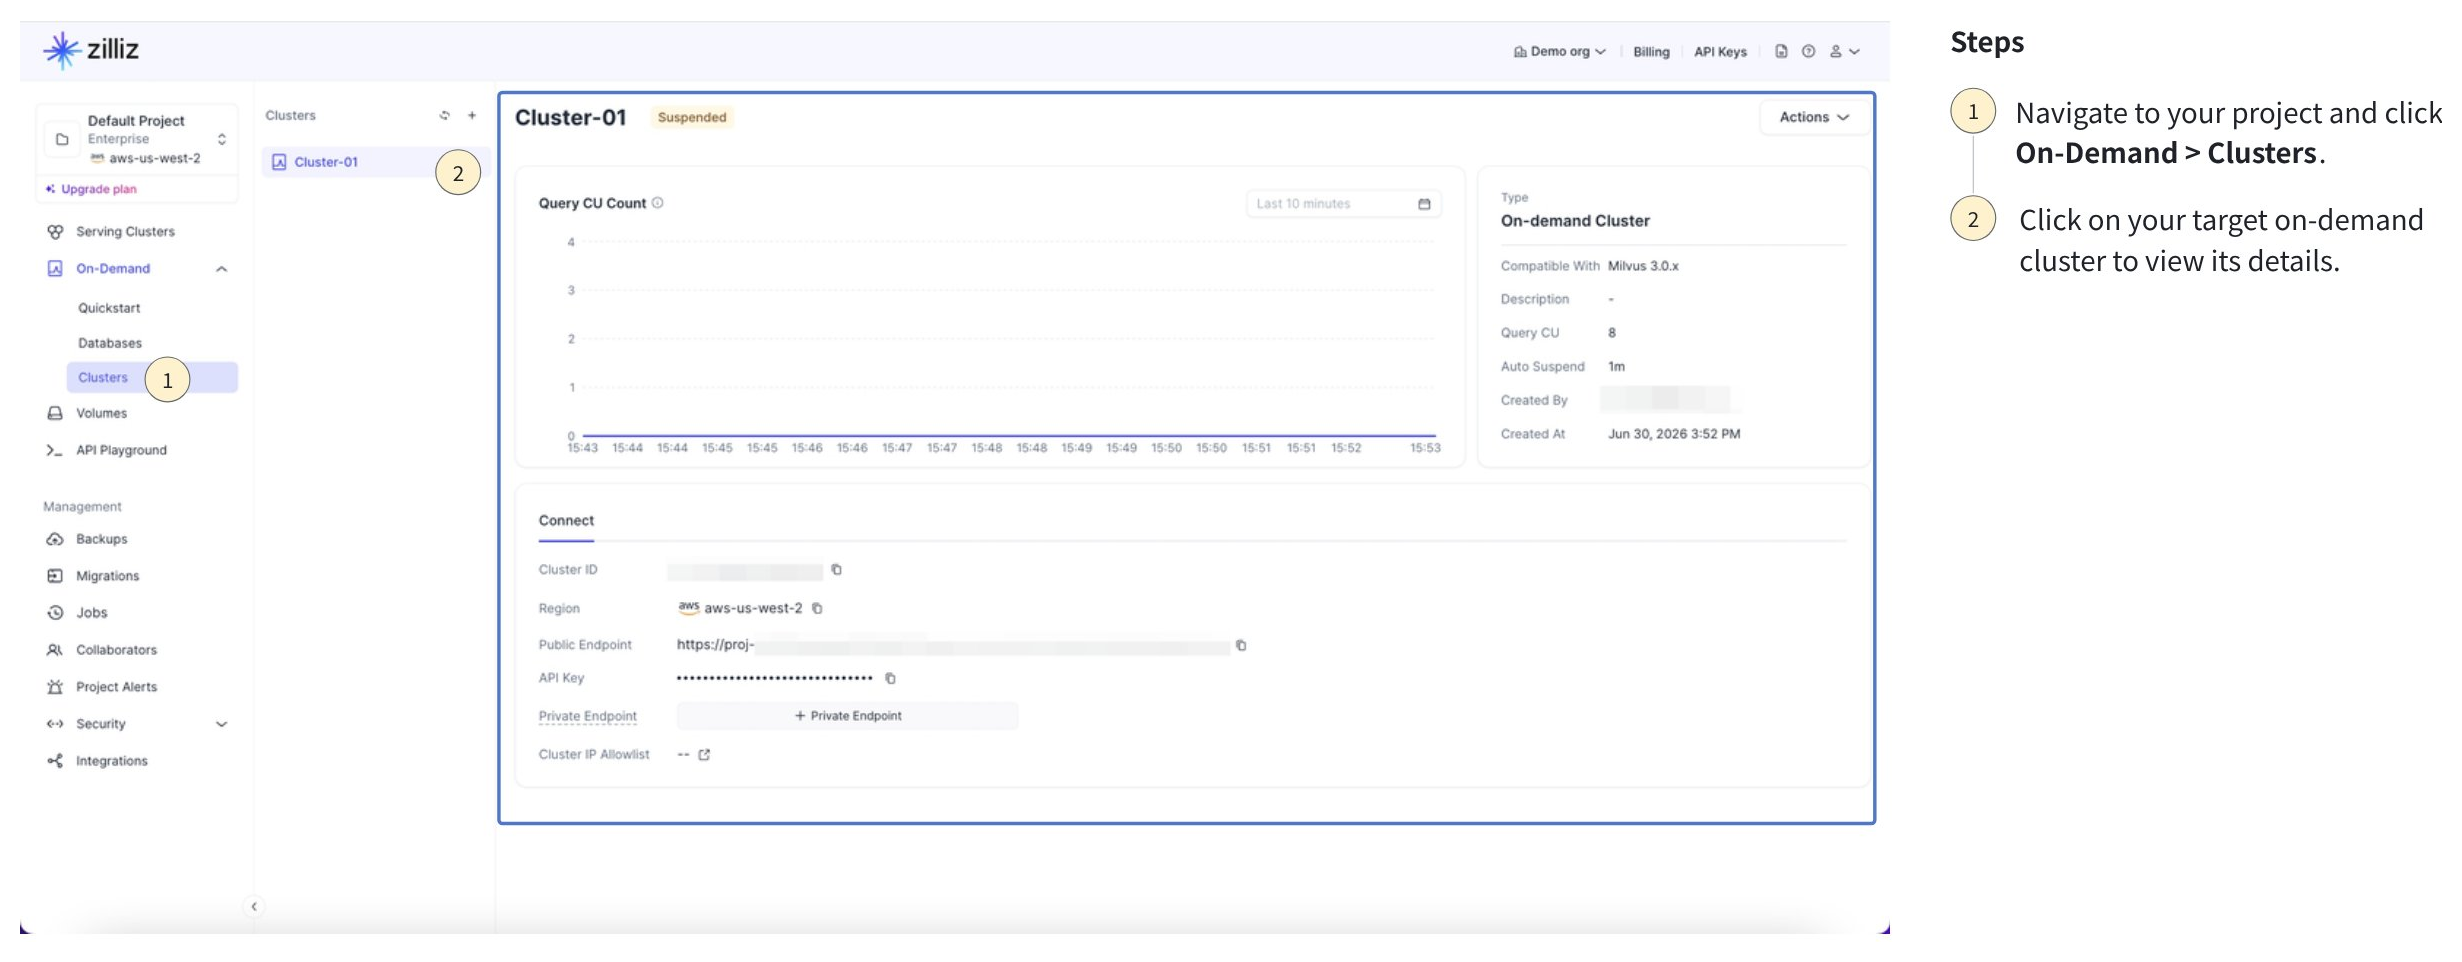
Task: Select Clusters under On-Demand
Action: (x=152, y=378)
